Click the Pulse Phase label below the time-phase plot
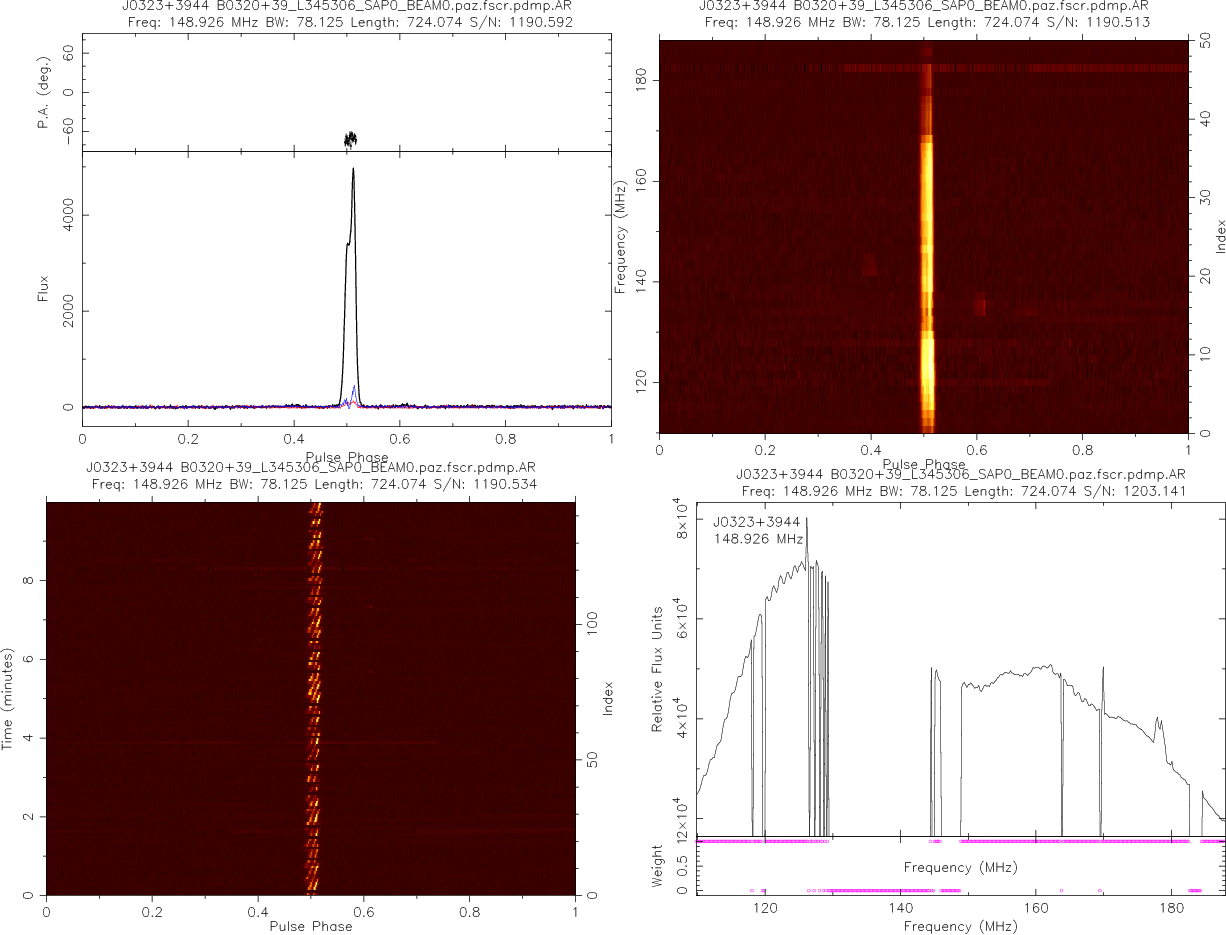This screenshot has height=935, width=1226. coord(310,926)
